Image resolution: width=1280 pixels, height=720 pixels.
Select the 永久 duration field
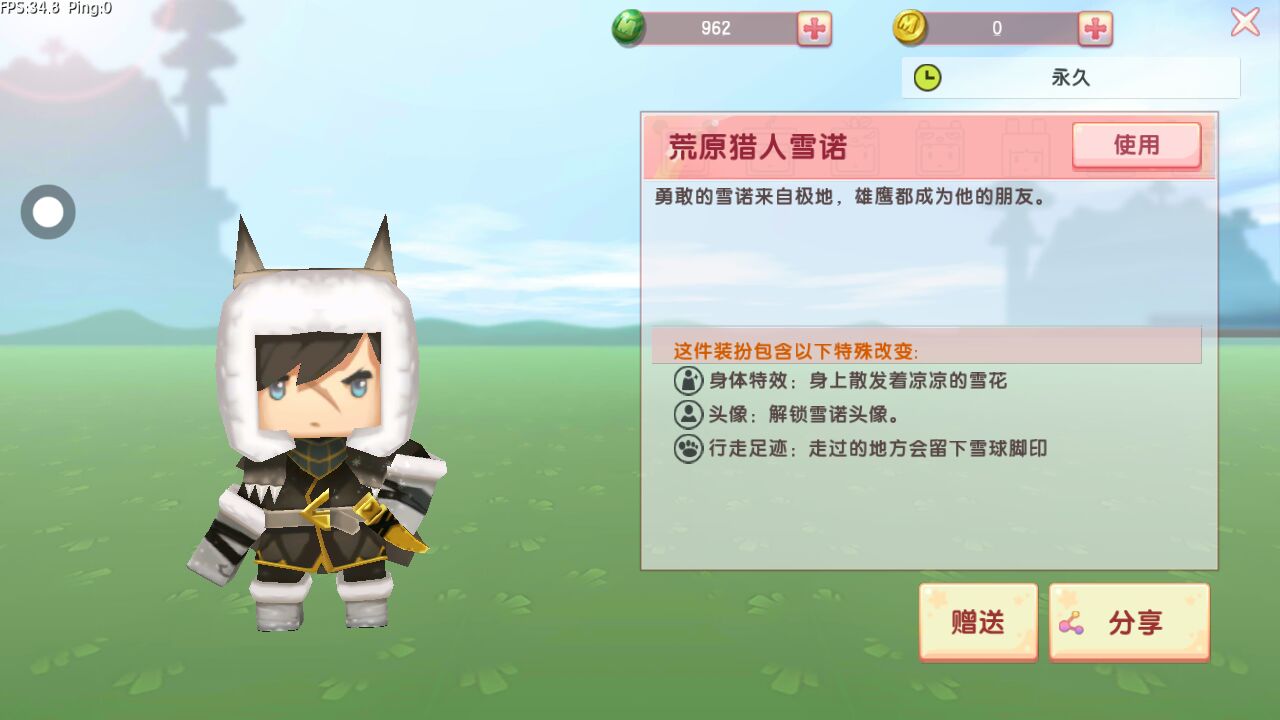pos(1071,77)
